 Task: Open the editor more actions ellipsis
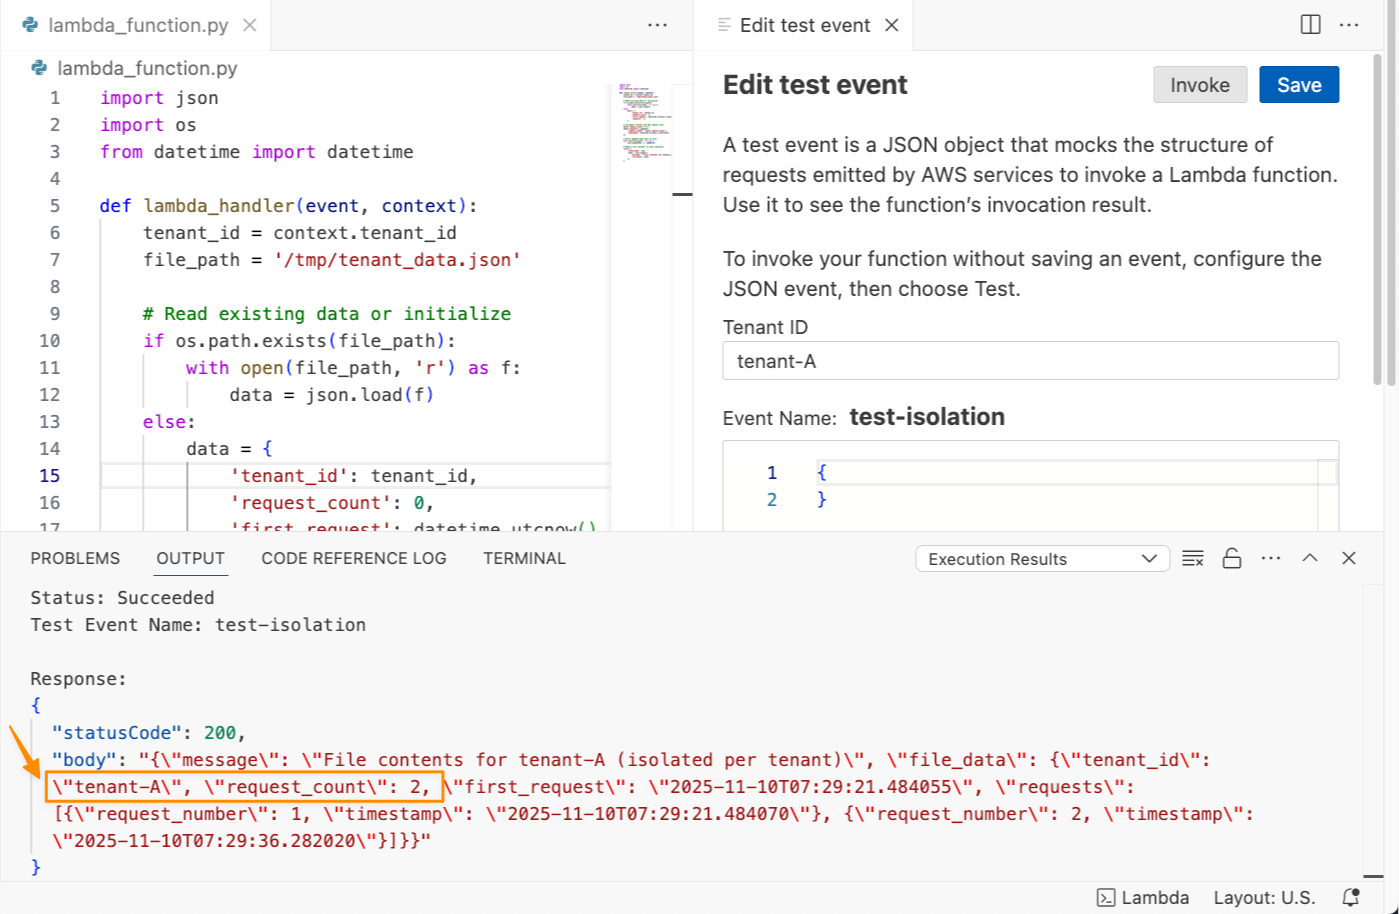coord(657,25)
